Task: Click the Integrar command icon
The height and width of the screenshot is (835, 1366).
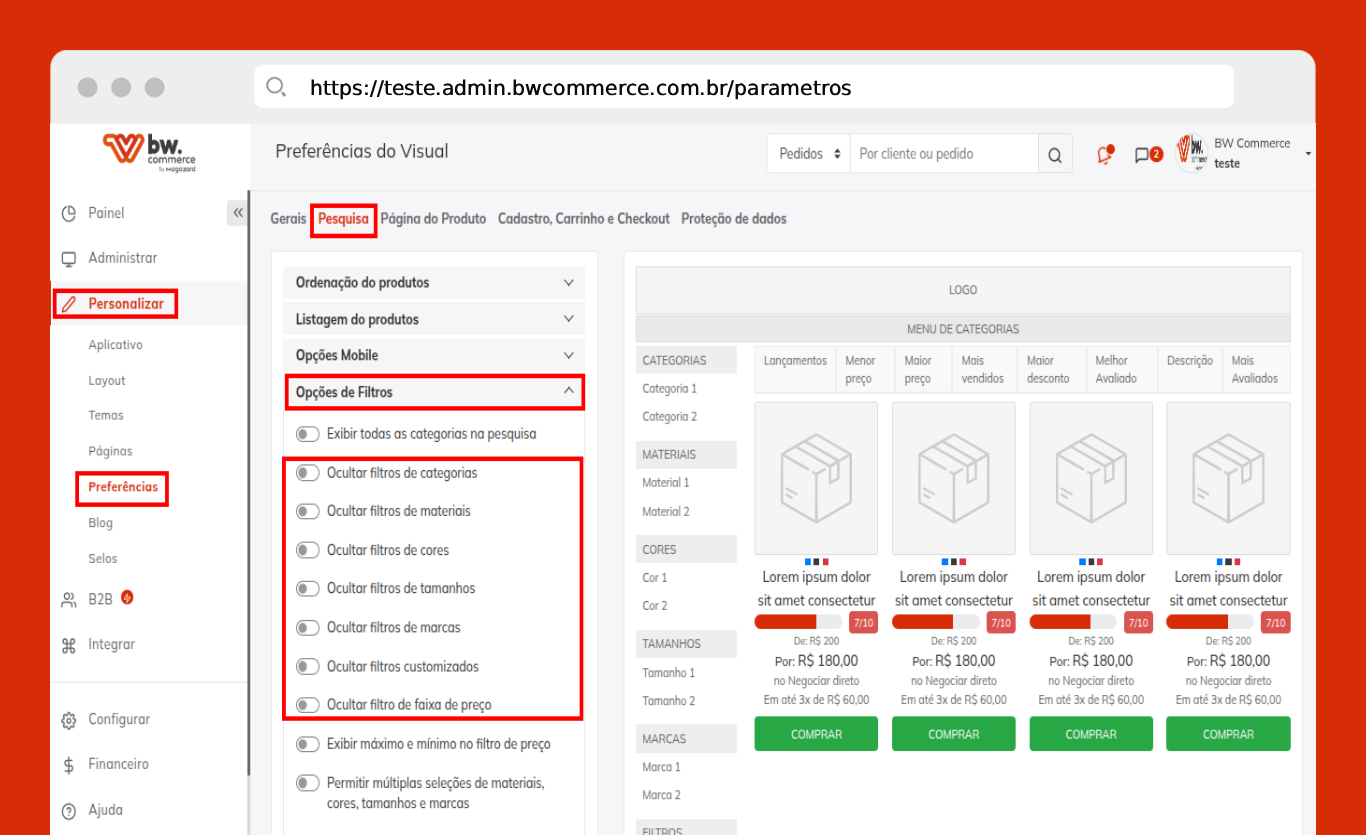Action: point(69,645)
